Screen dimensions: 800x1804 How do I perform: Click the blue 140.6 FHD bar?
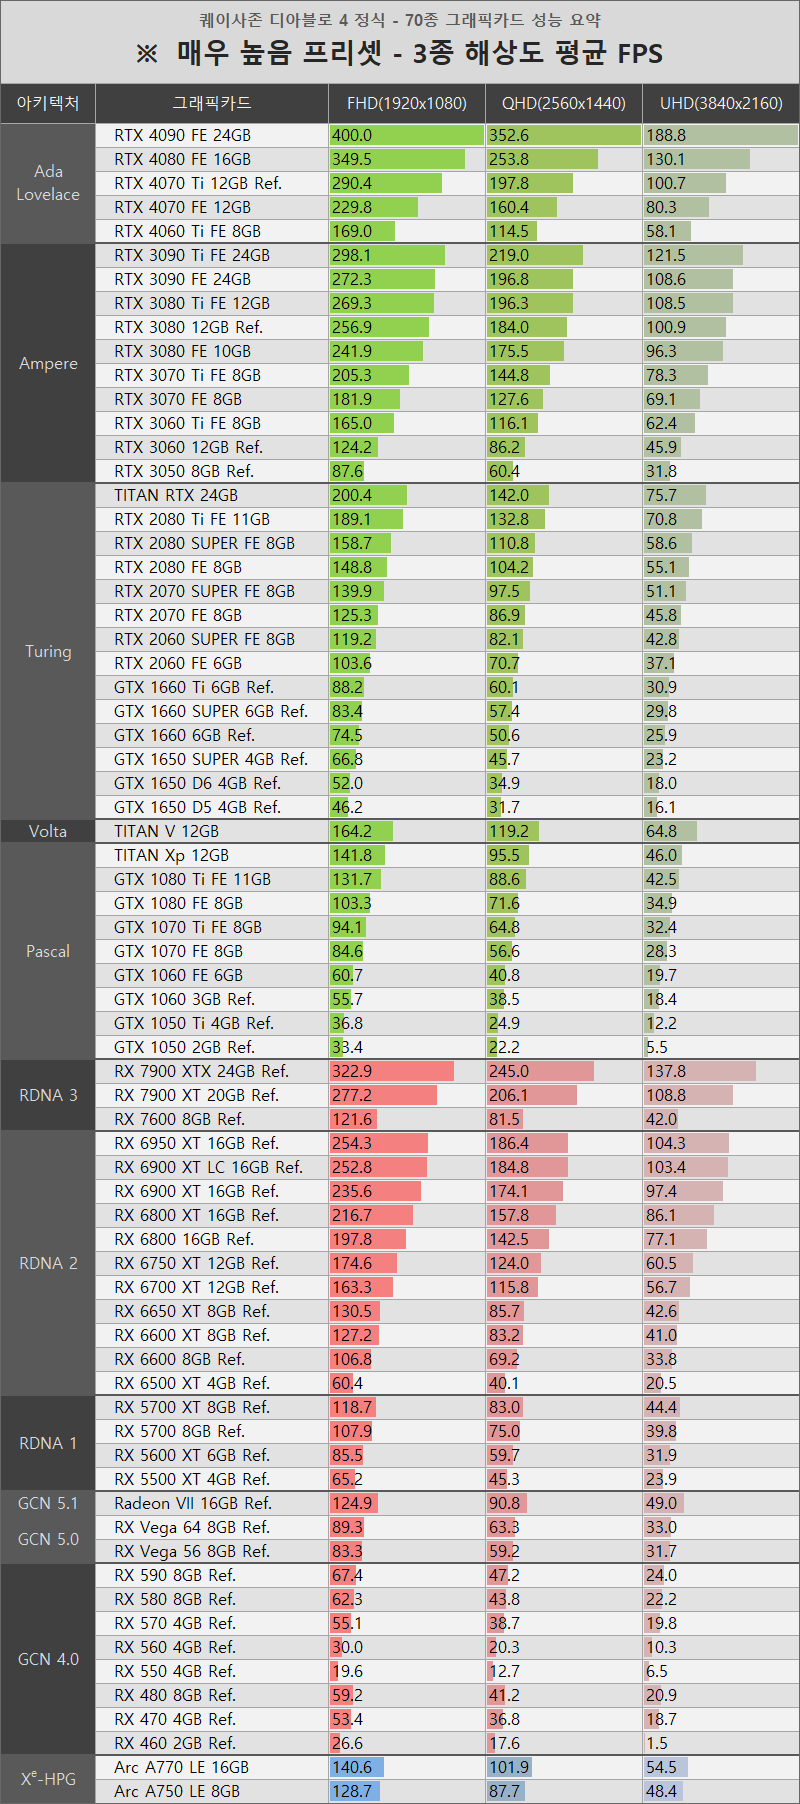point(357,1767)
